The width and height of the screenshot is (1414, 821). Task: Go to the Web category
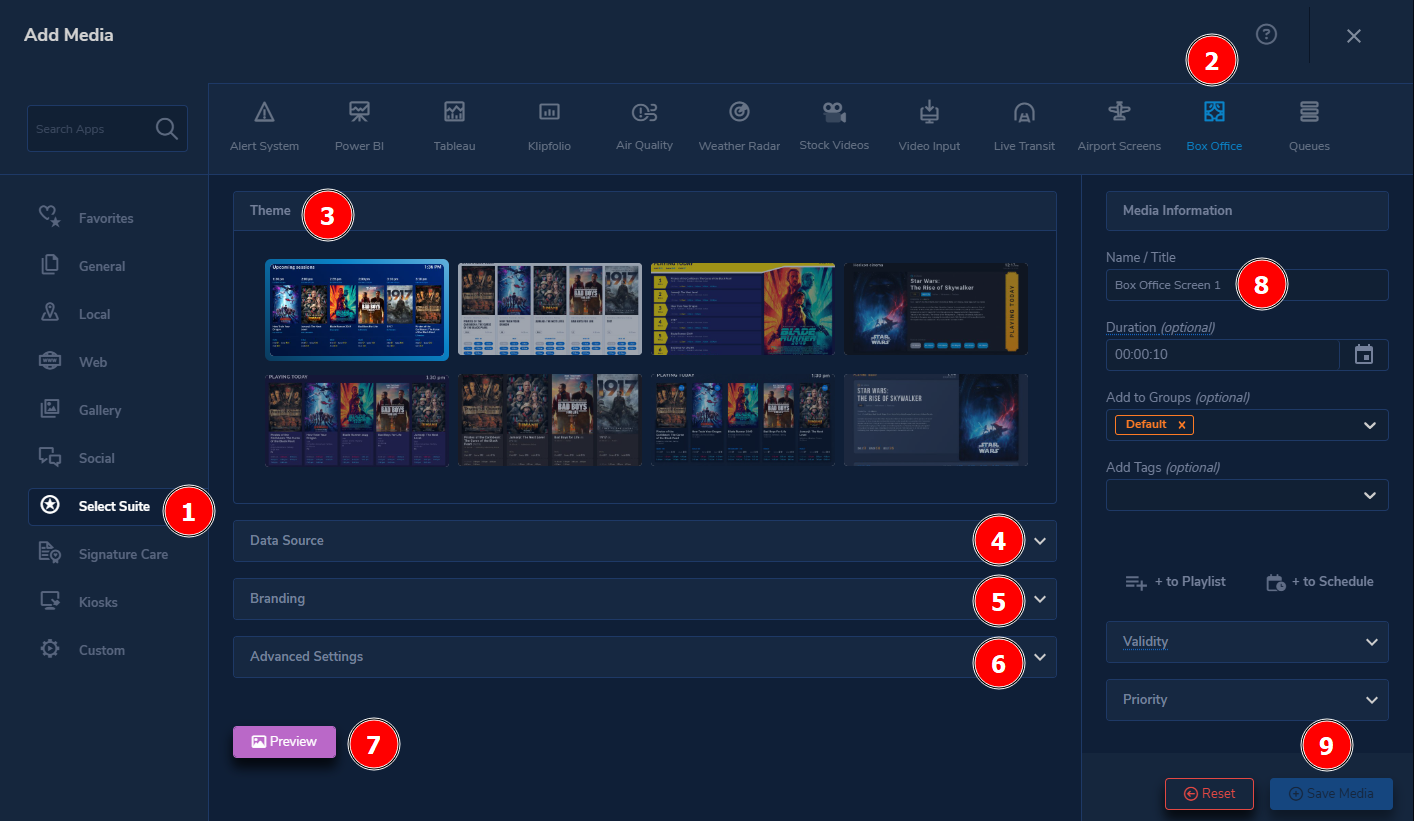(73, 362)
